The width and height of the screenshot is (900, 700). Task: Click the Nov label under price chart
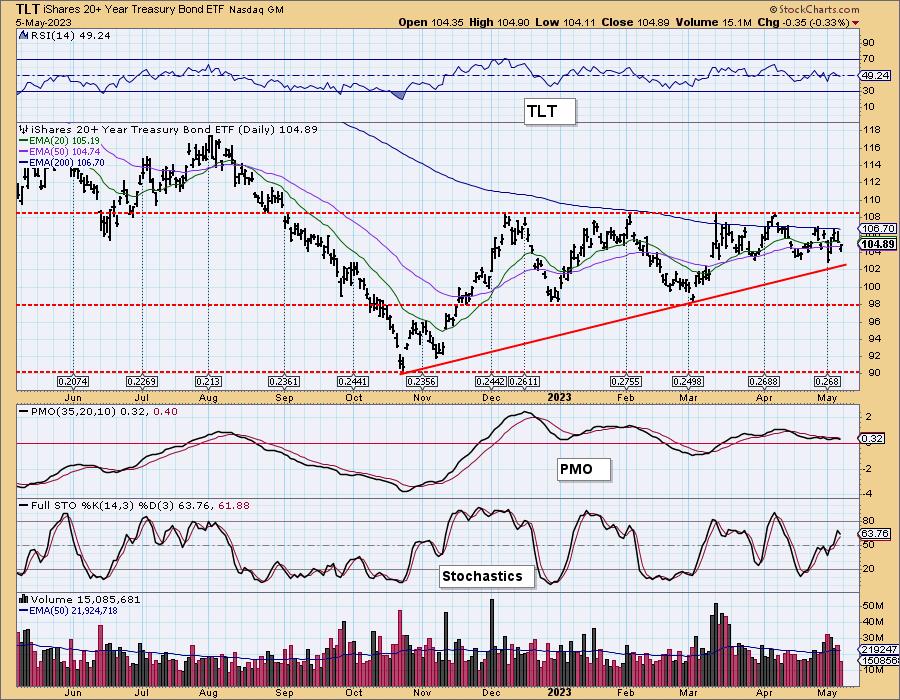tap(422, 398)
